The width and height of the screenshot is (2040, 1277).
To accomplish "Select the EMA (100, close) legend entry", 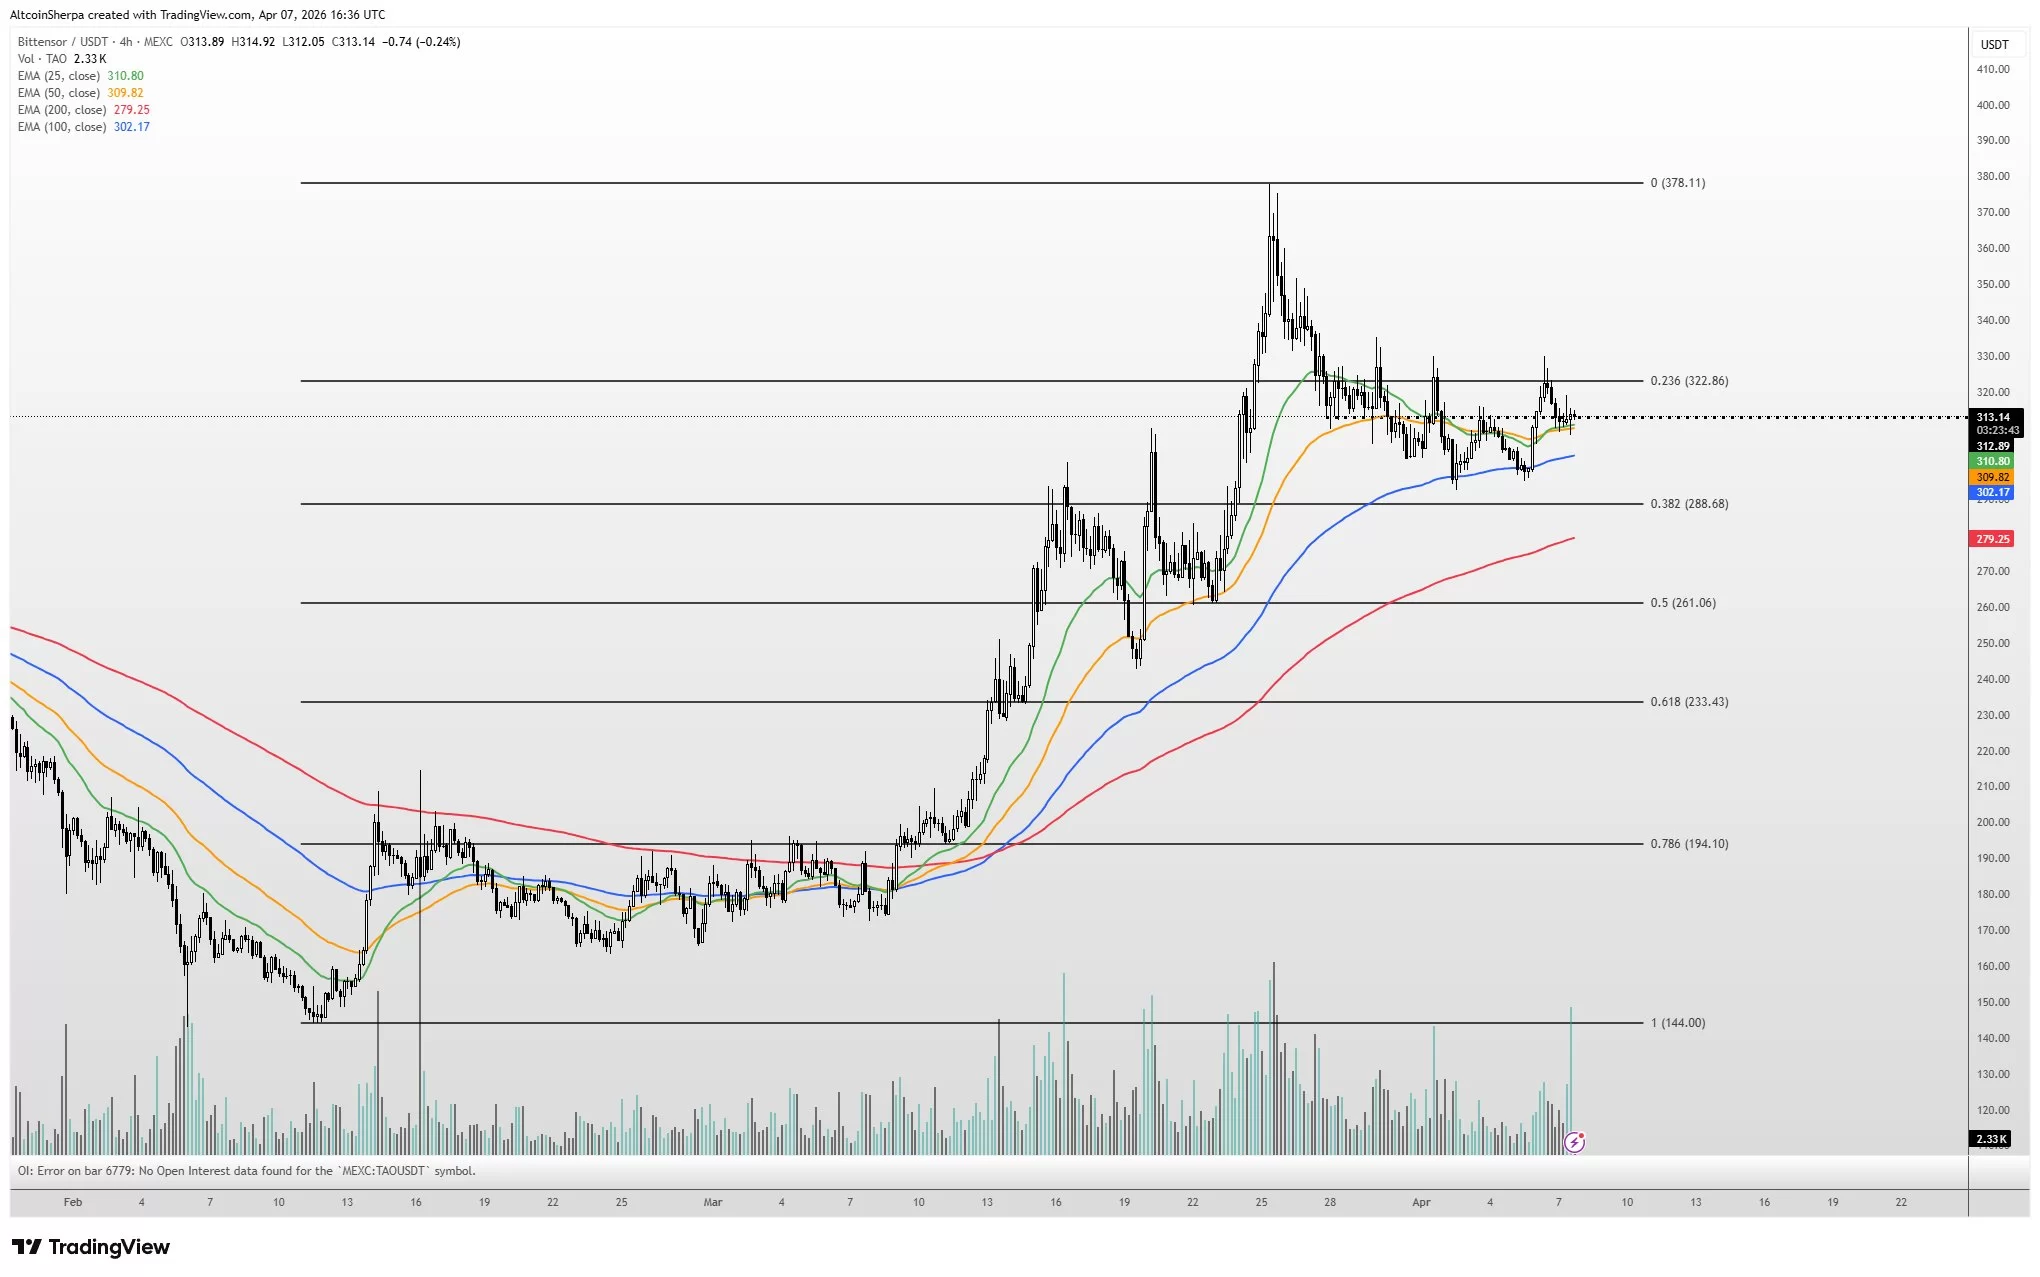I will (x=62, y=127).
